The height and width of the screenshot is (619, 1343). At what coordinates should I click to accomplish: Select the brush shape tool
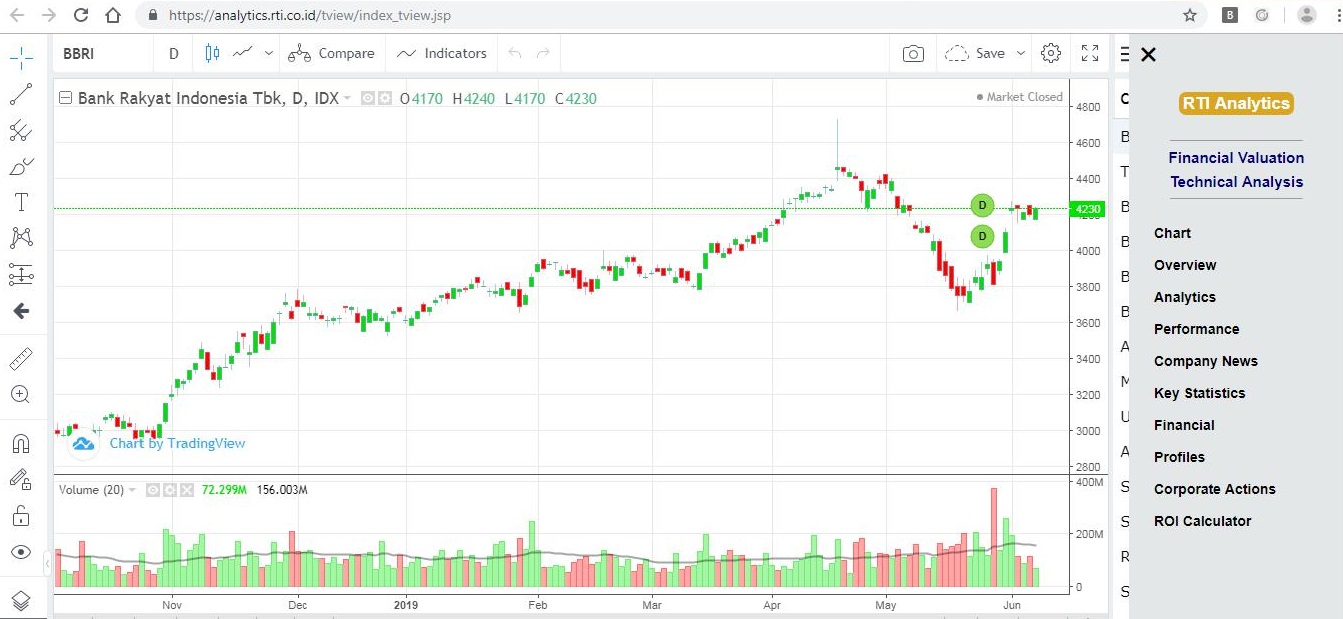tap(21, 166)
